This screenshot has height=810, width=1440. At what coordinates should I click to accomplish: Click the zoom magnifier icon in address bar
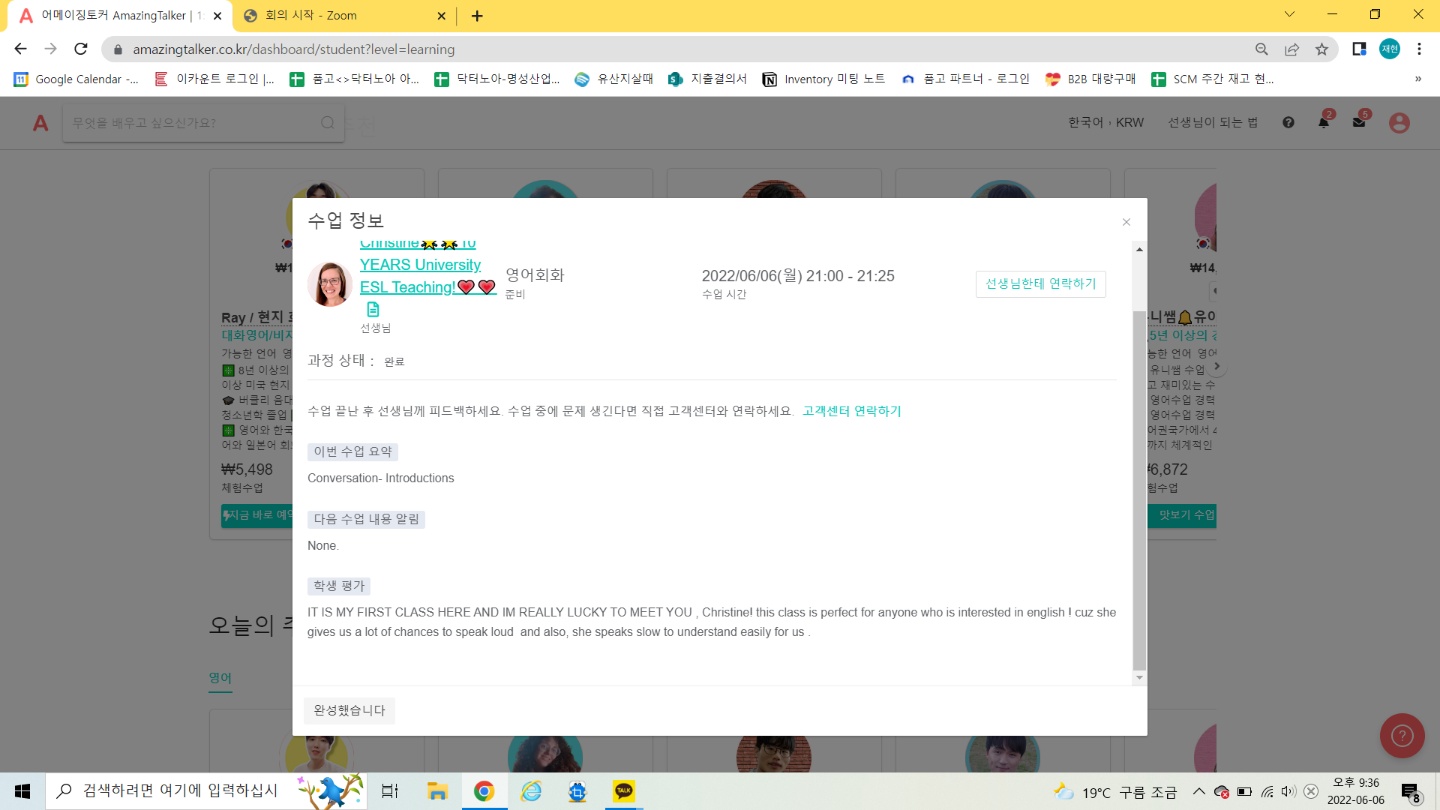pyautogui.click(x=1262, y=49)
